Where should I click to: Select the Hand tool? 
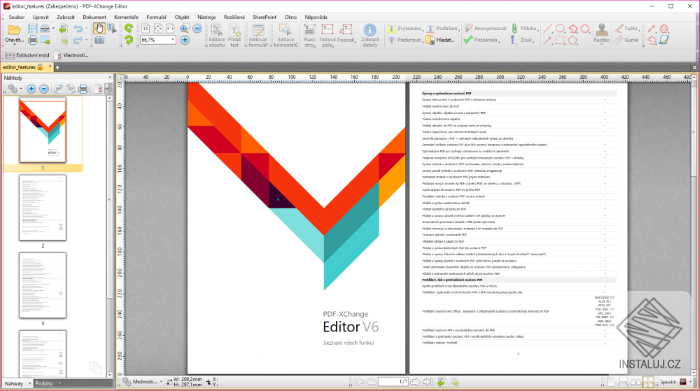(99, 29)
